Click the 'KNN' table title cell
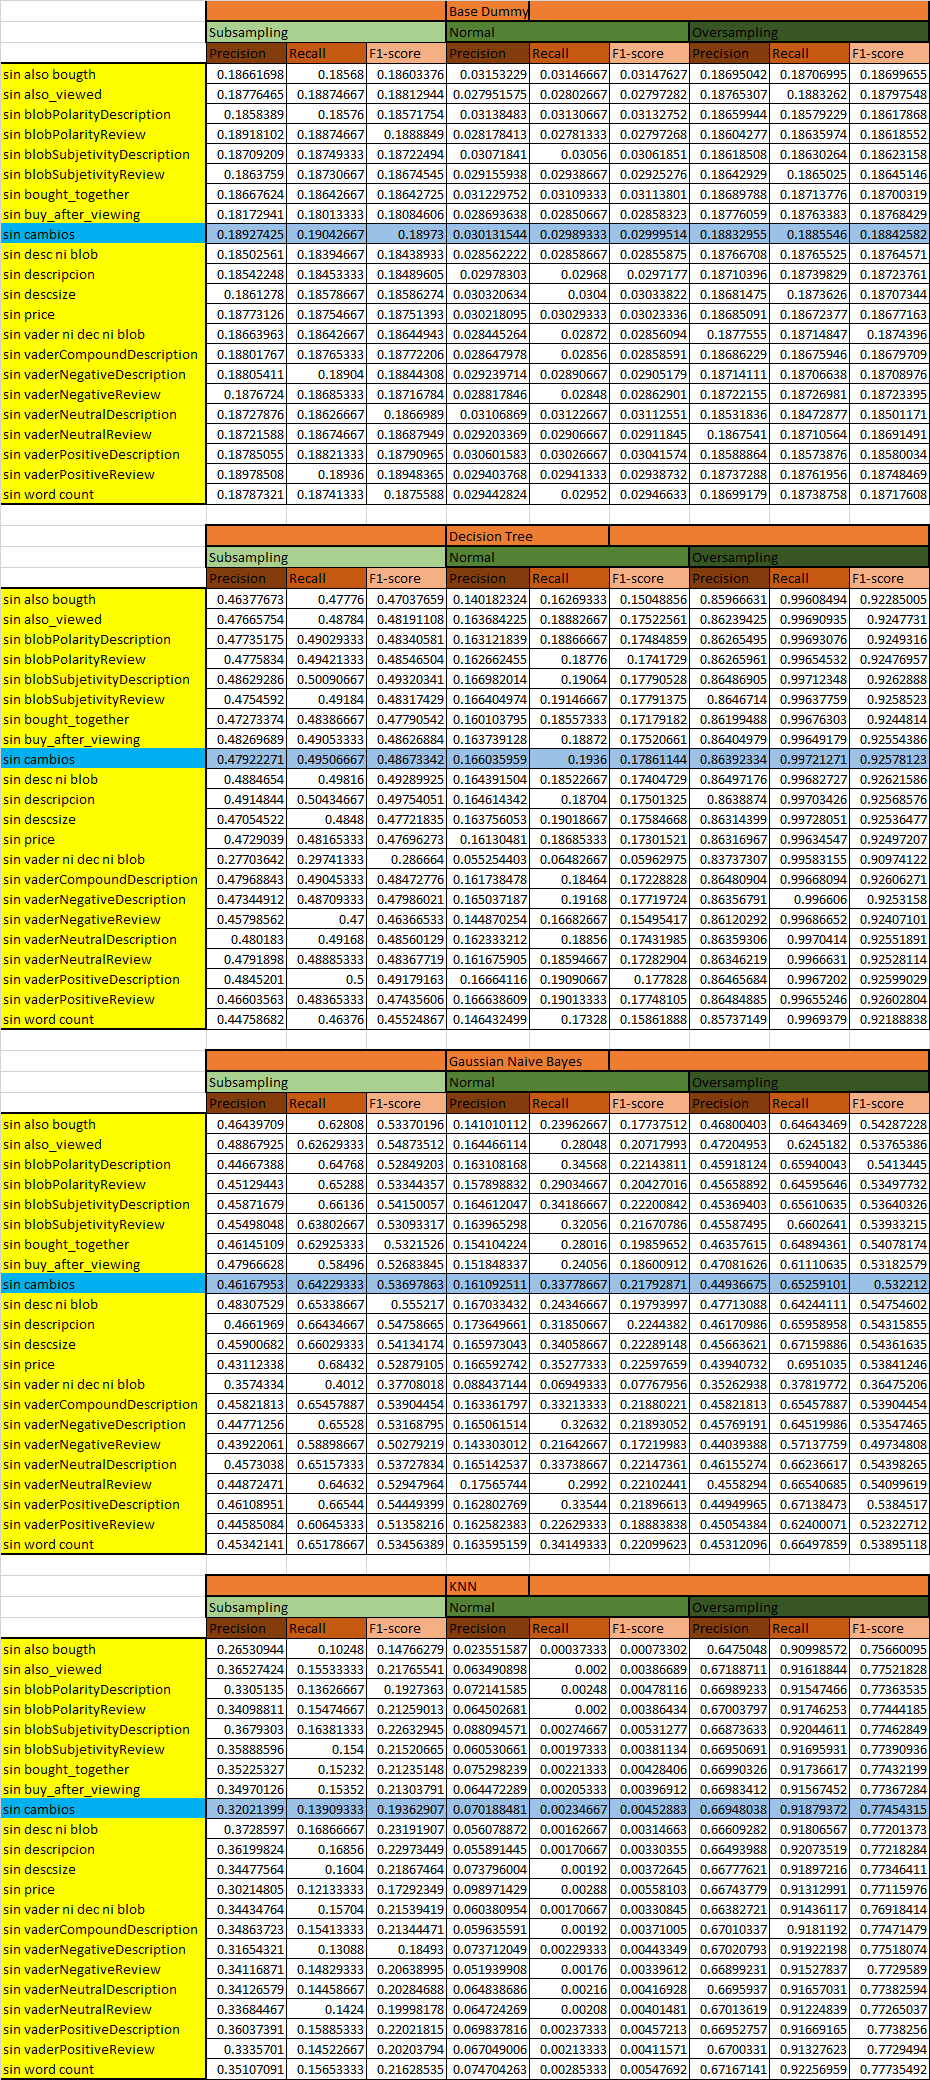930x2080 pixels. click(487, 1587)
